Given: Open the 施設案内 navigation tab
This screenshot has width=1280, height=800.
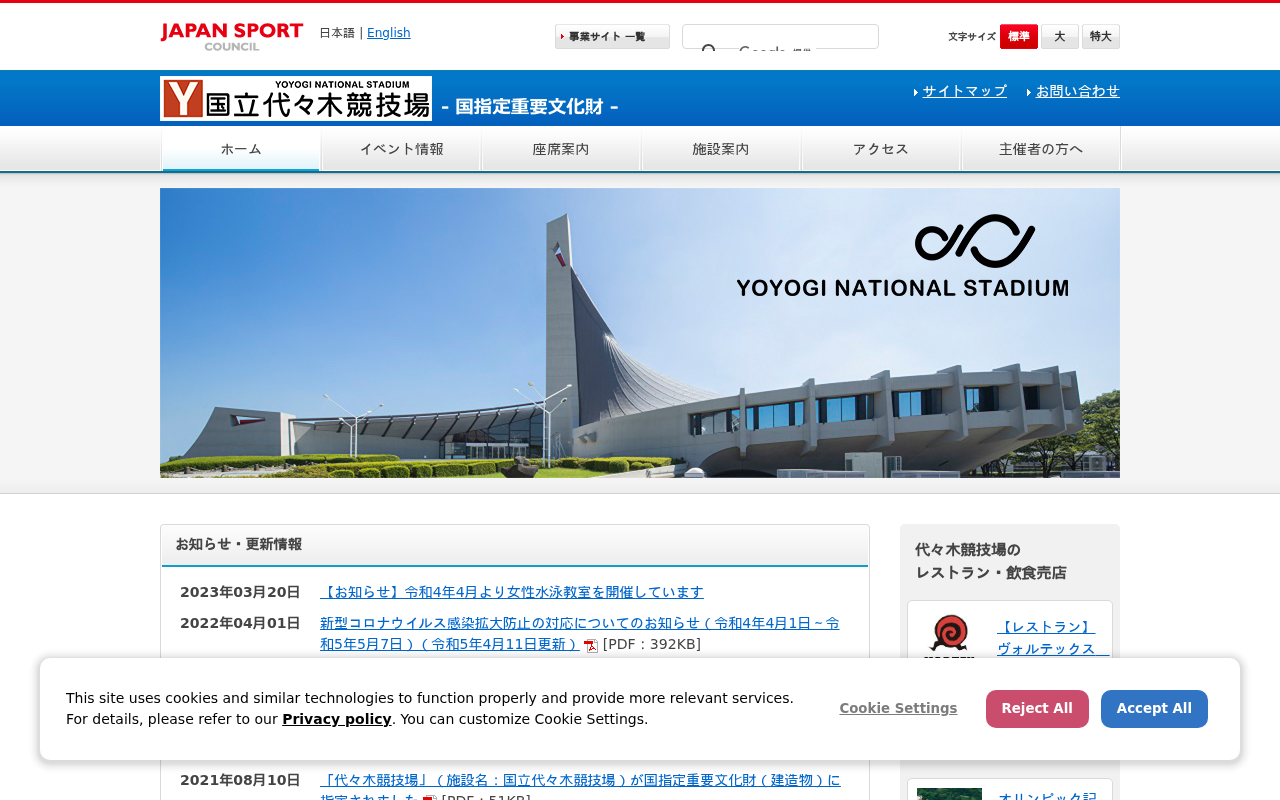Looking at the screenshot, I should (721, 149).
